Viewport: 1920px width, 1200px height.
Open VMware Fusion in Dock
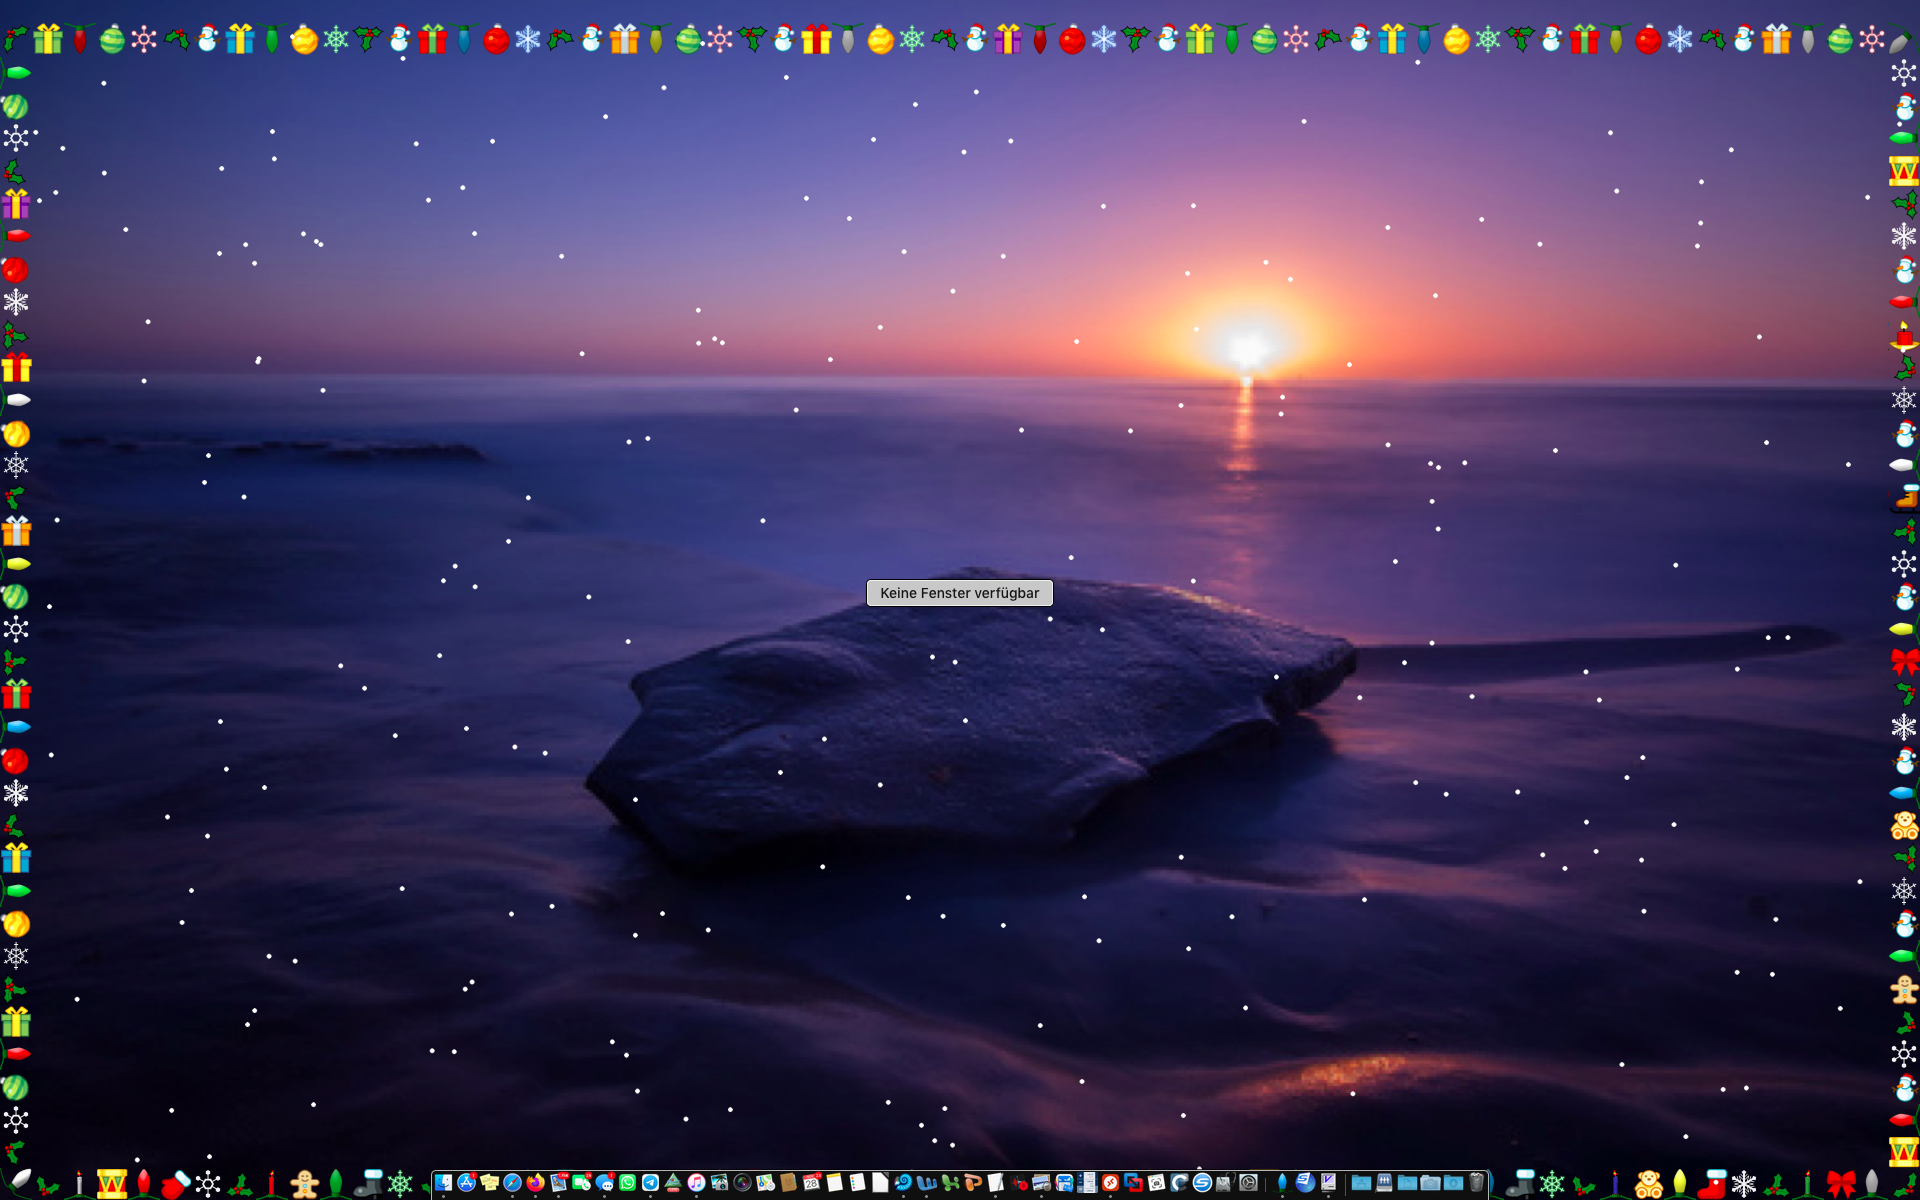(x=1133, y=1182)
